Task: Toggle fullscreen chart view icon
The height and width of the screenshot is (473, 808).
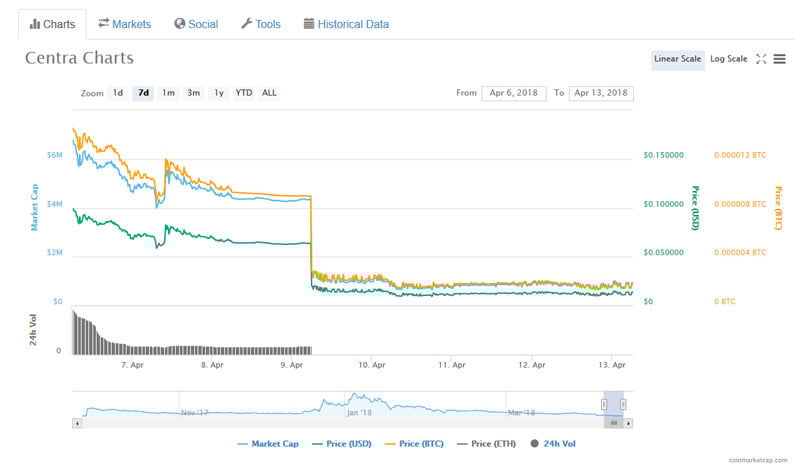Action: pos(761,59)
